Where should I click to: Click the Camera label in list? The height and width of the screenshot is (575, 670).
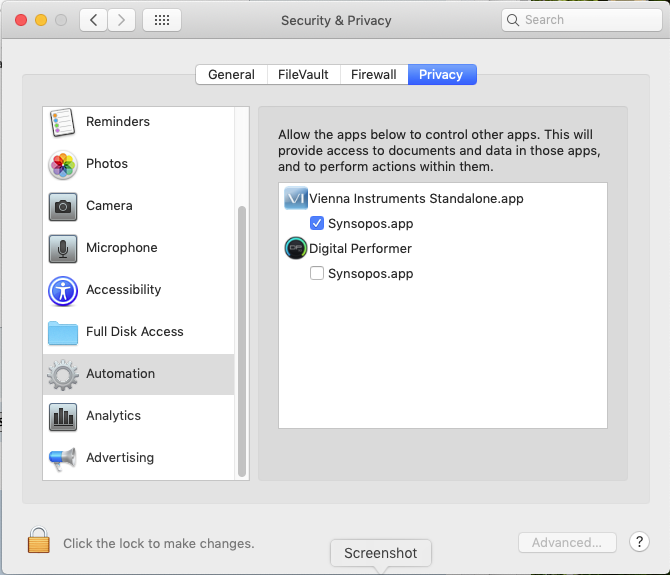click(109, 206)
